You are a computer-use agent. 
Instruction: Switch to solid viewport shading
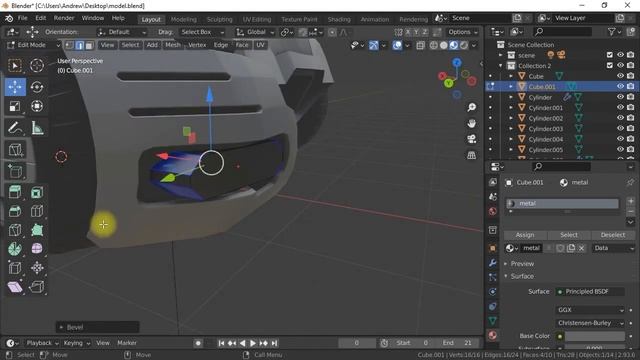pos(444,45)
